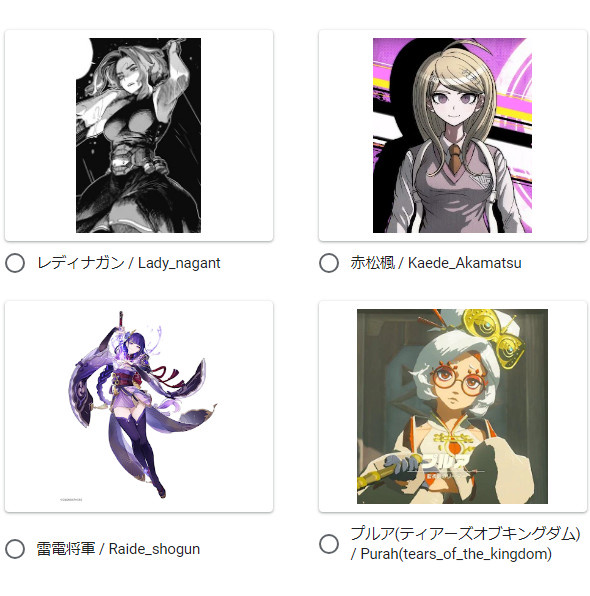Click the Japanese text 雷電将軍
Viewport: 590px width, 596px height.
[66, 549]
